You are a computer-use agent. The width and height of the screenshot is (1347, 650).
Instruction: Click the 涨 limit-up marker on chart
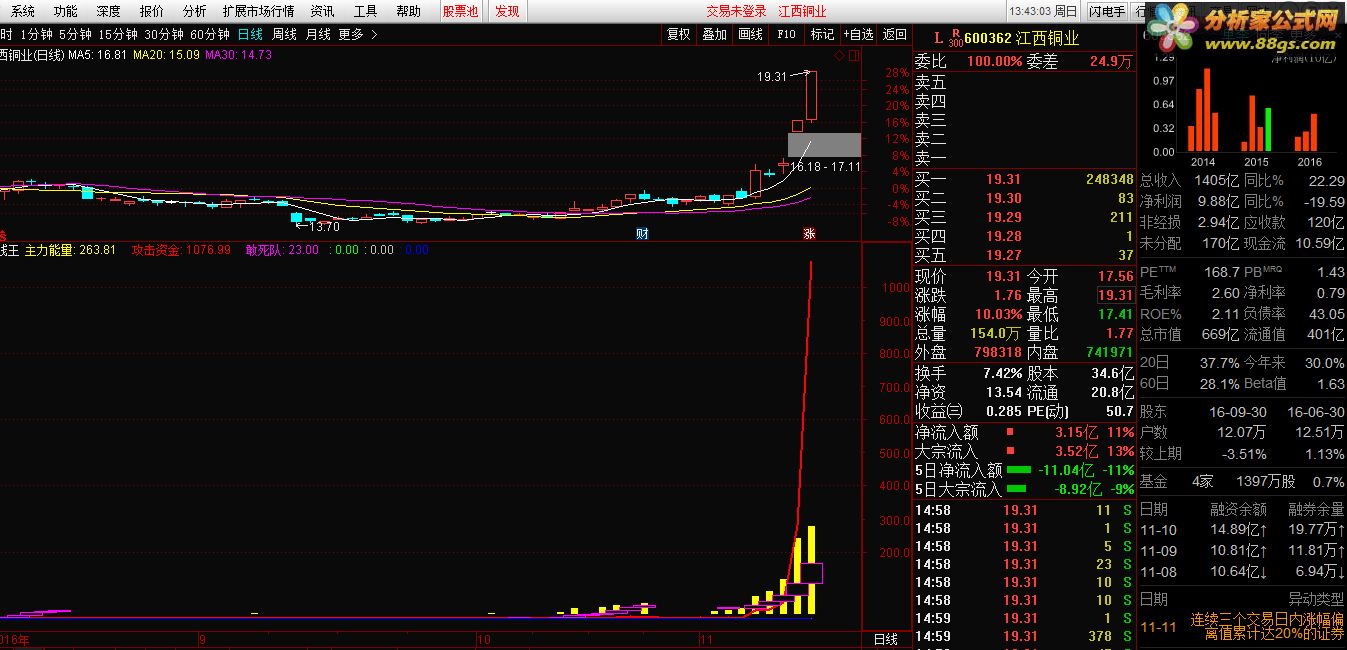(809, 234)
